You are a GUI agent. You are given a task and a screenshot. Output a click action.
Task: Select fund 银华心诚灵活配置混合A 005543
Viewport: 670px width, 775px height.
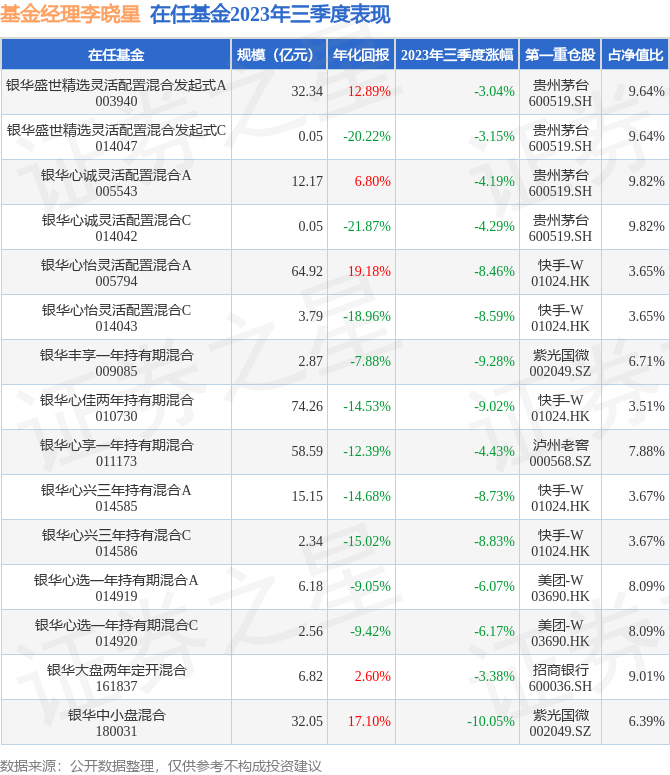[x=116, y=182]
